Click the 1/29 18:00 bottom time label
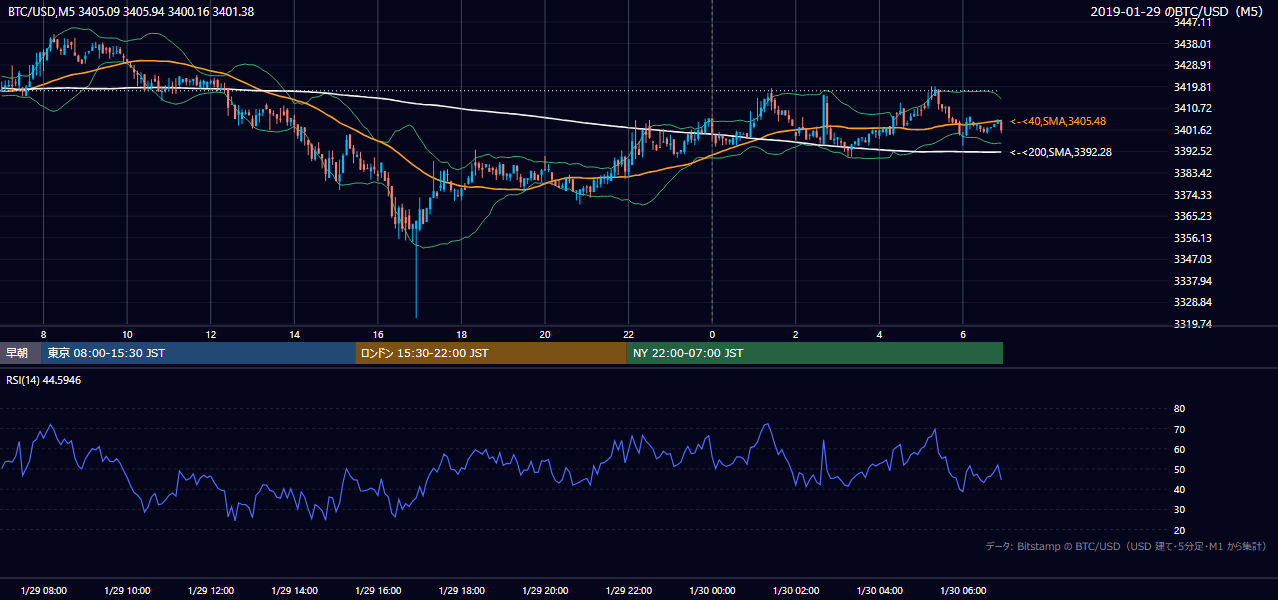Image resolution: width=1278 pixels, height=600 pixels. coord(461,591)
